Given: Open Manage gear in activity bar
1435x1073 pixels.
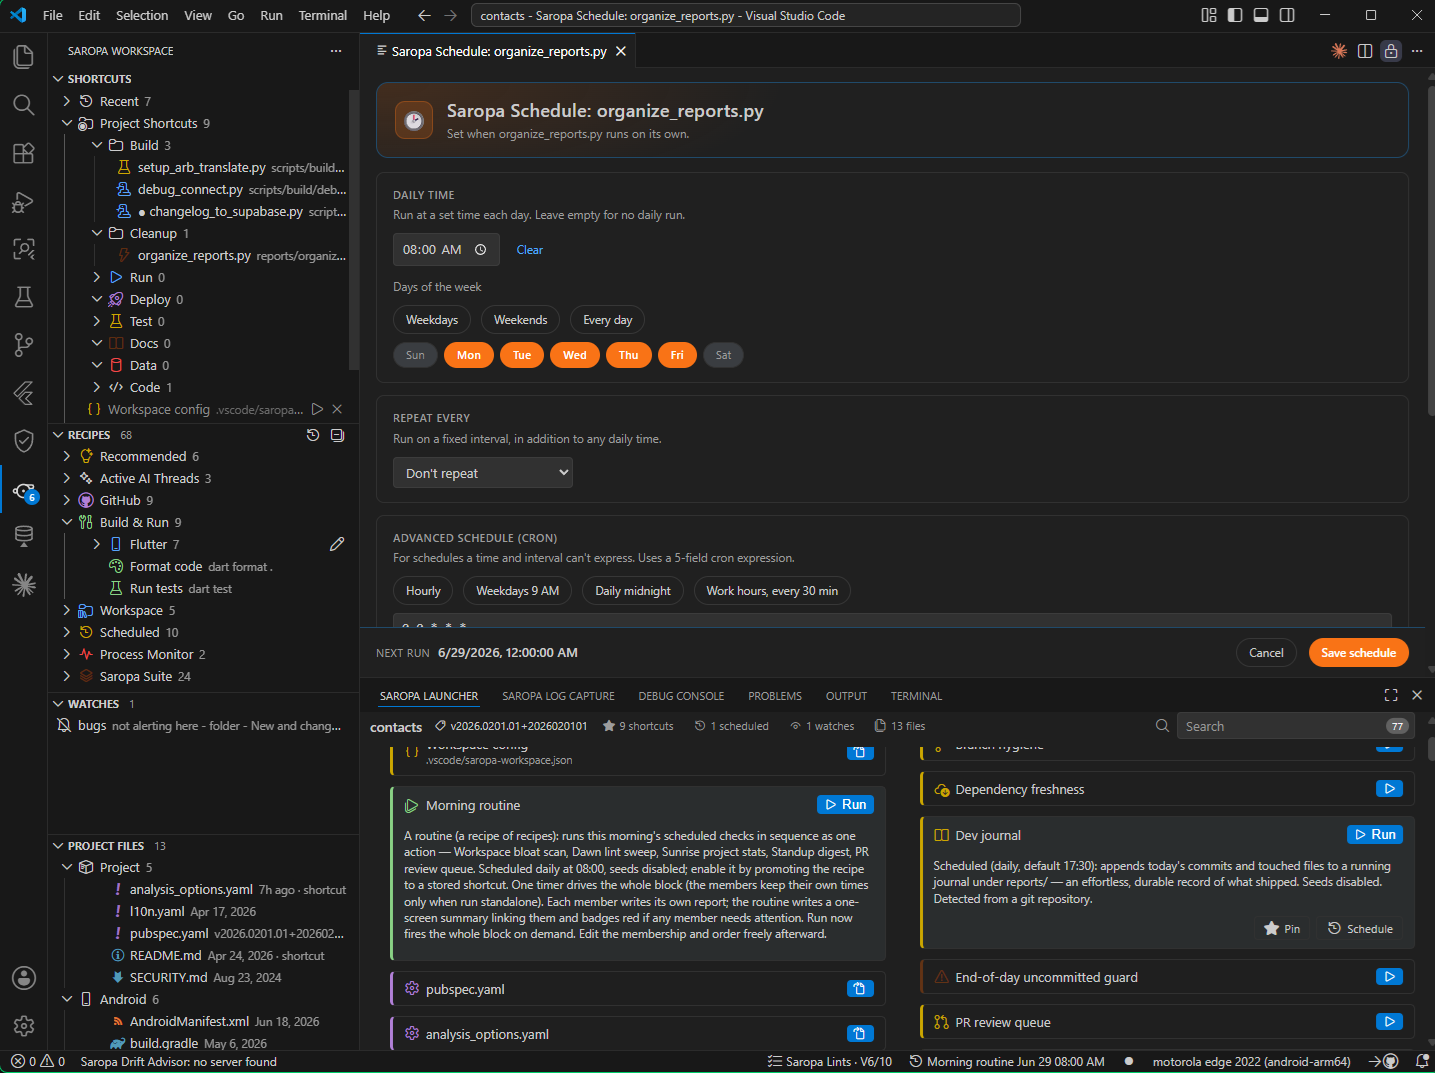Looking at the screenshot, I should pos(24,1026).
